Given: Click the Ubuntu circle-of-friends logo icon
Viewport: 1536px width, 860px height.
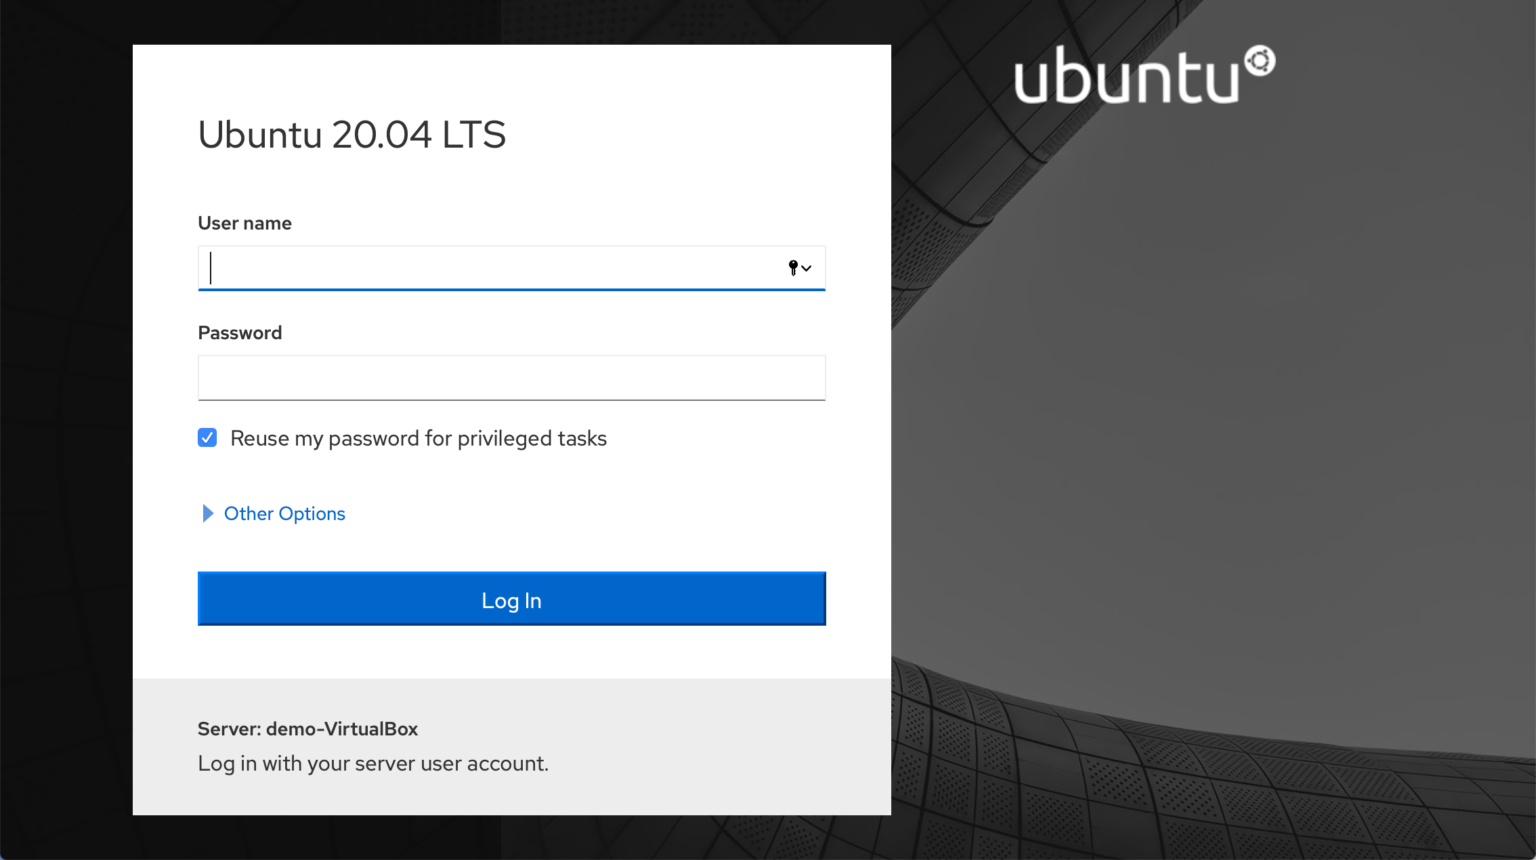Looking at the screenshot, I should click(x=1261, y=64).
